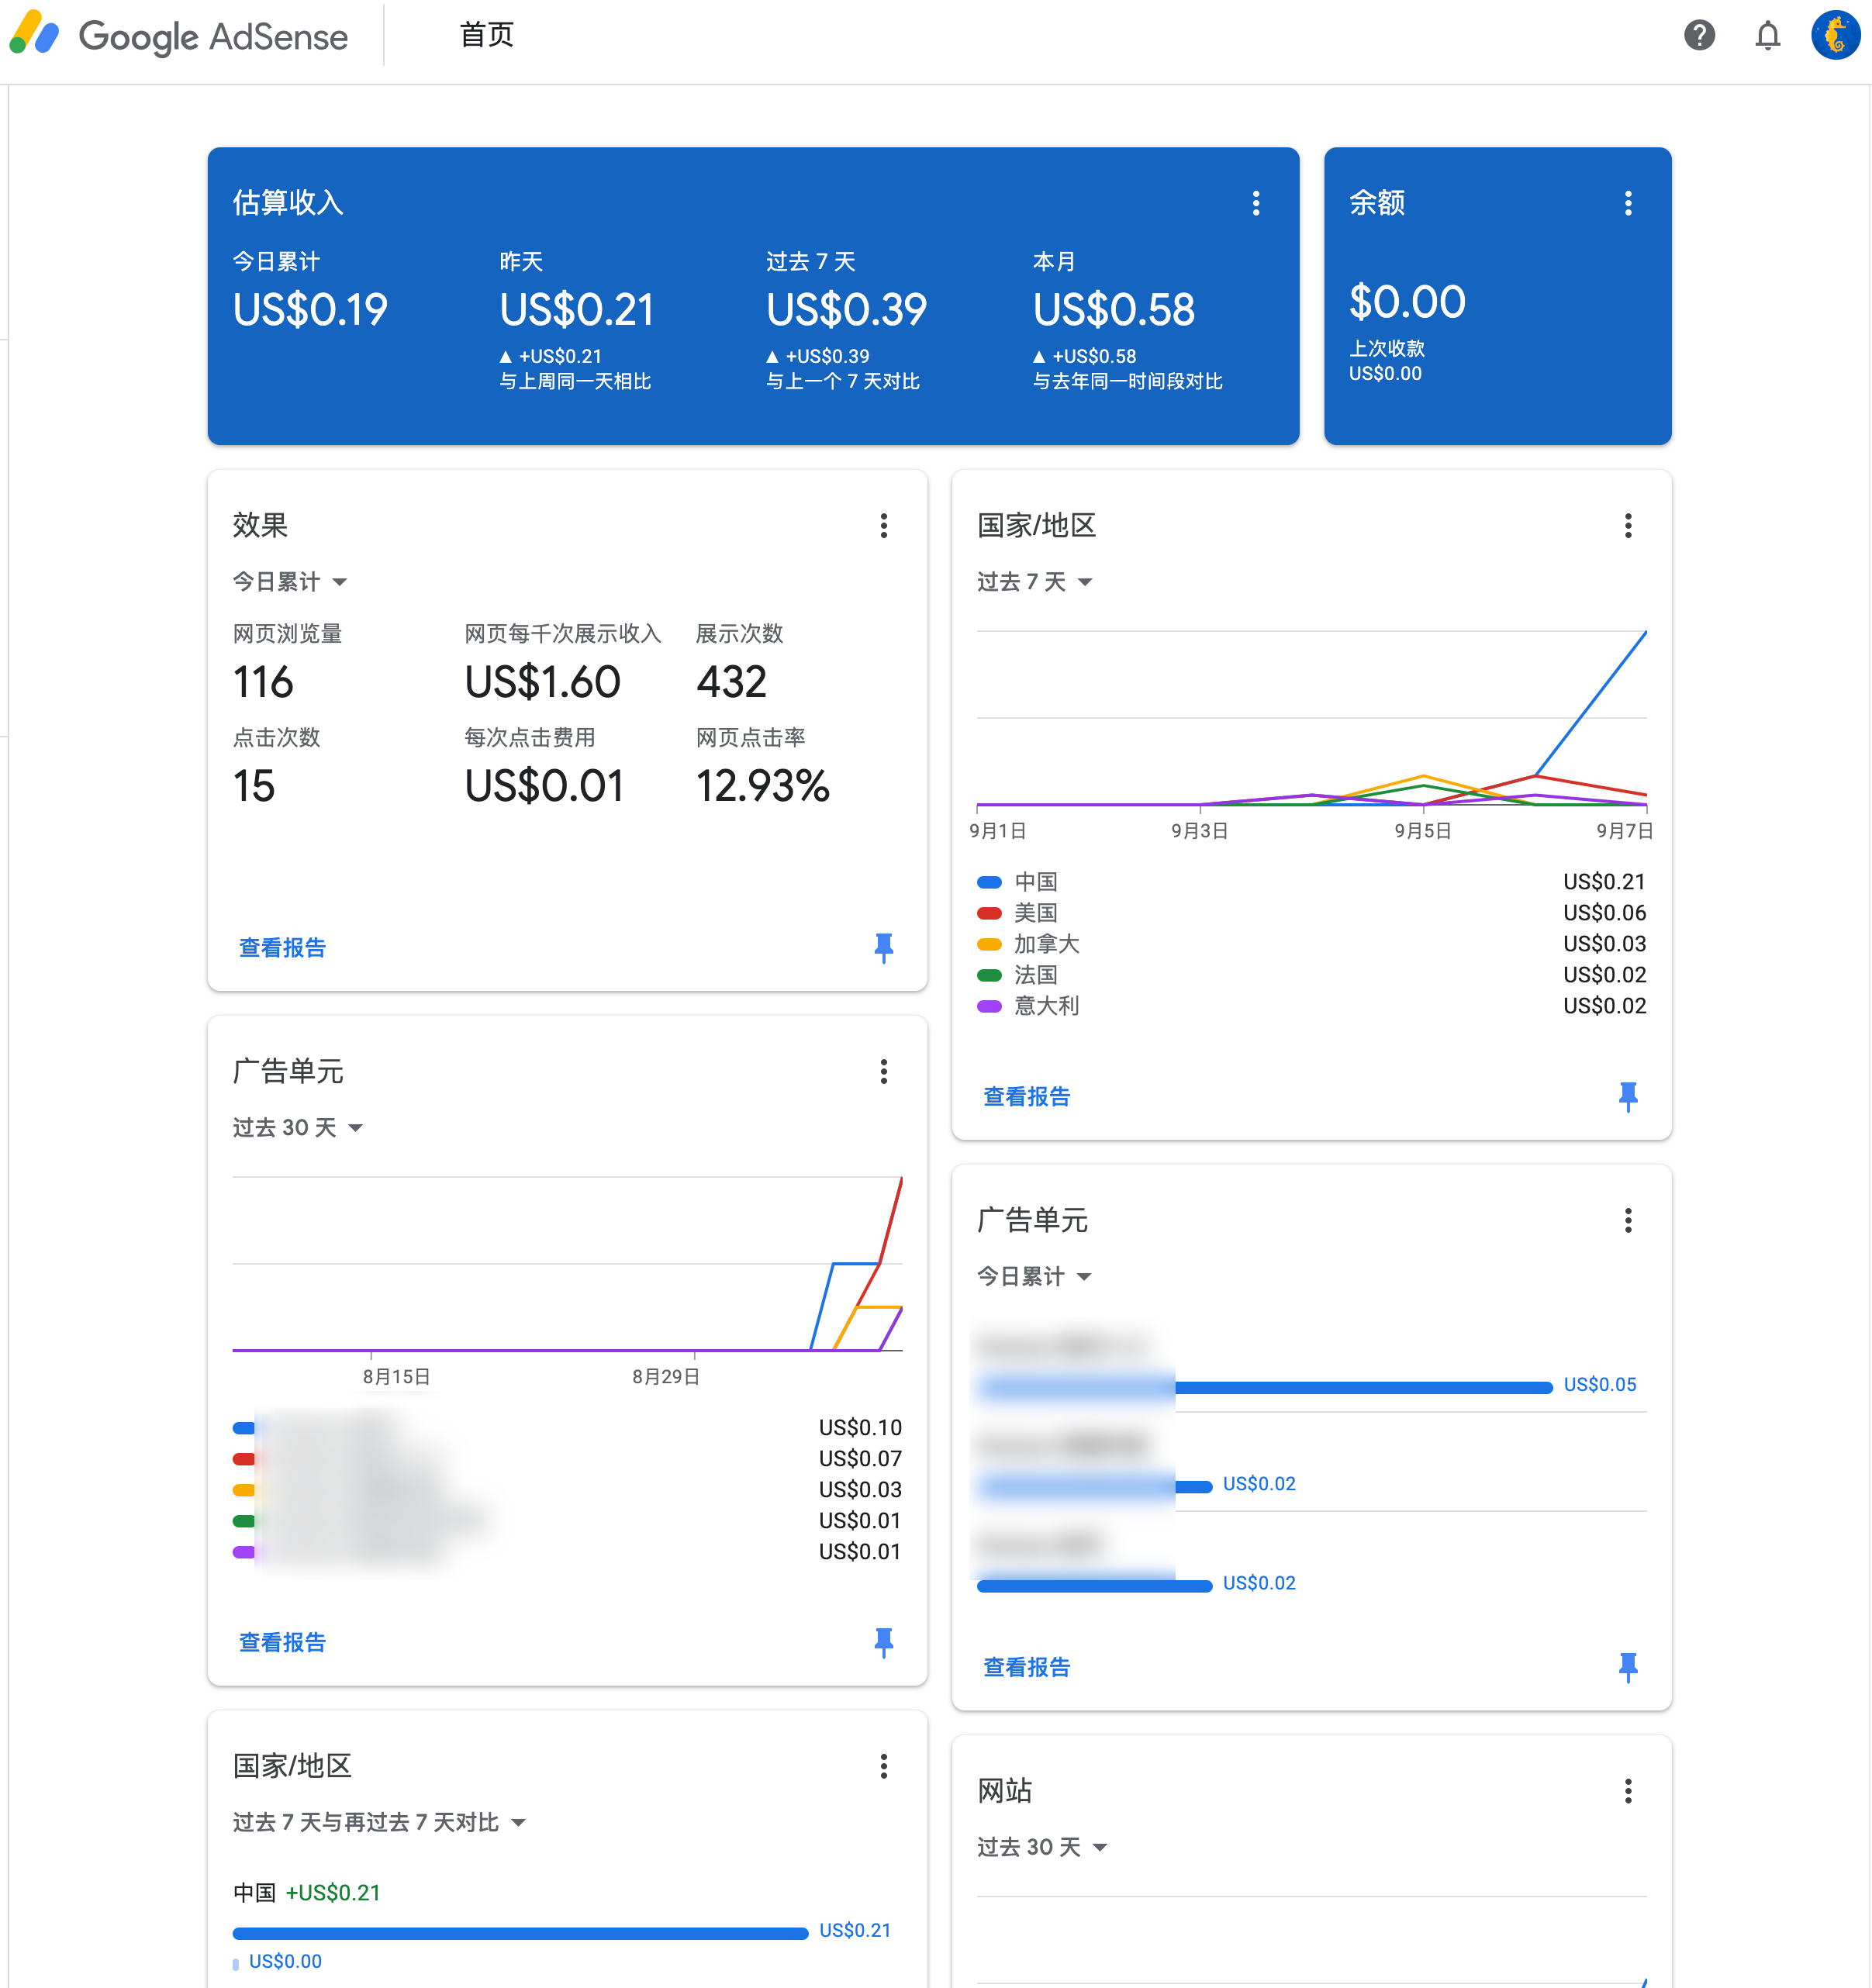Click 中国 +US$0.21 comparison label
1872x1988 pixels.
click(306, 1893)
